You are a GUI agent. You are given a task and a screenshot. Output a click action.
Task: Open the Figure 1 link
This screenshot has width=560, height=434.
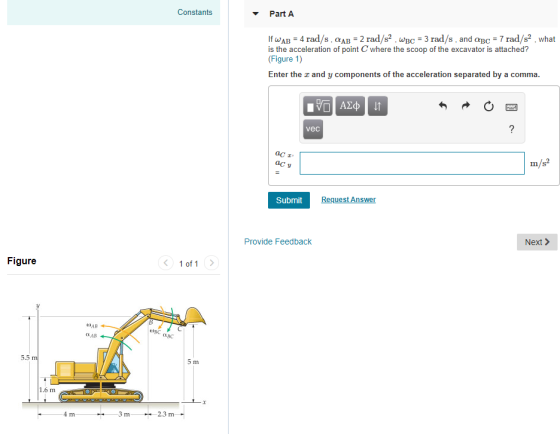point(285,59)
